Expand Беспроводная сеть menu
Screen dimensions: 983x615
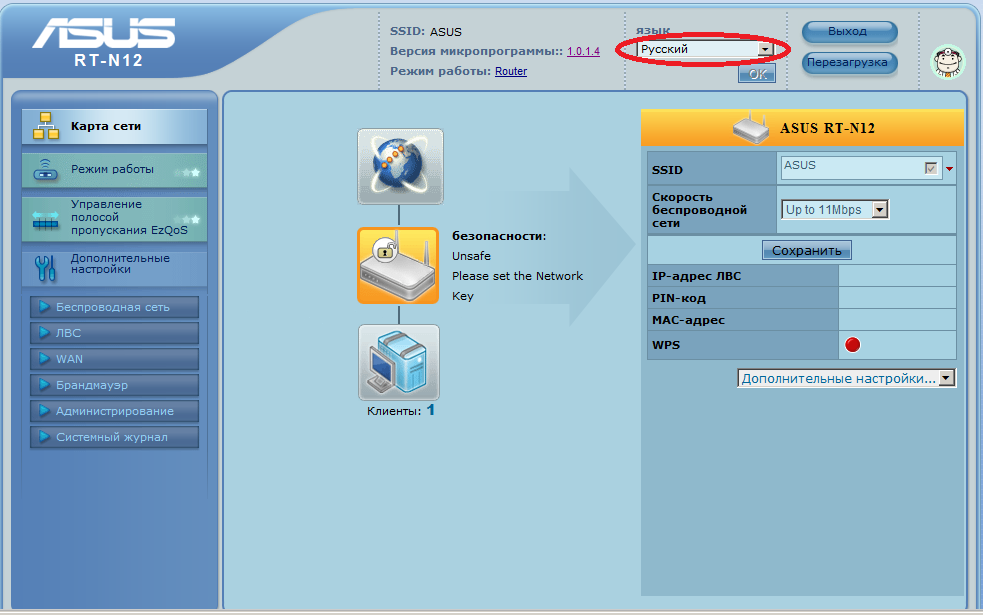click(114, 307)
